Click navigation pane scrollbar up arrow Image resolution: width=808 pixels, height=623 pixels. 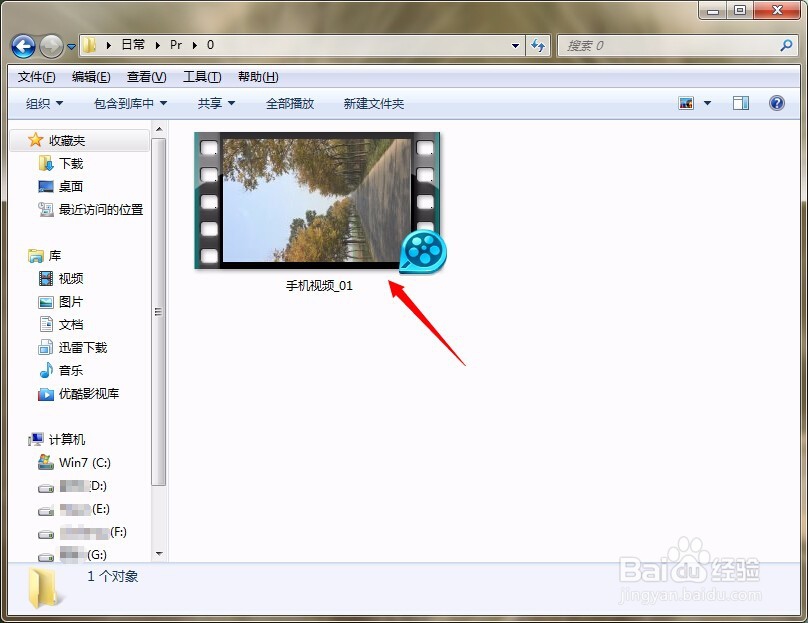coord(159,129)
